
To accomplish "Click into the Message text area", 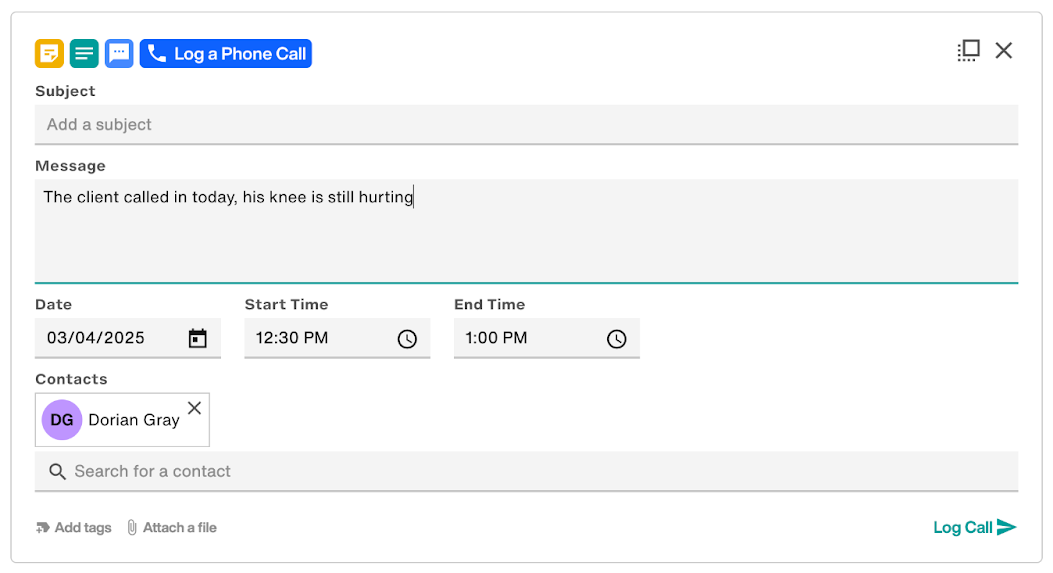I will [x=526, y=231].
